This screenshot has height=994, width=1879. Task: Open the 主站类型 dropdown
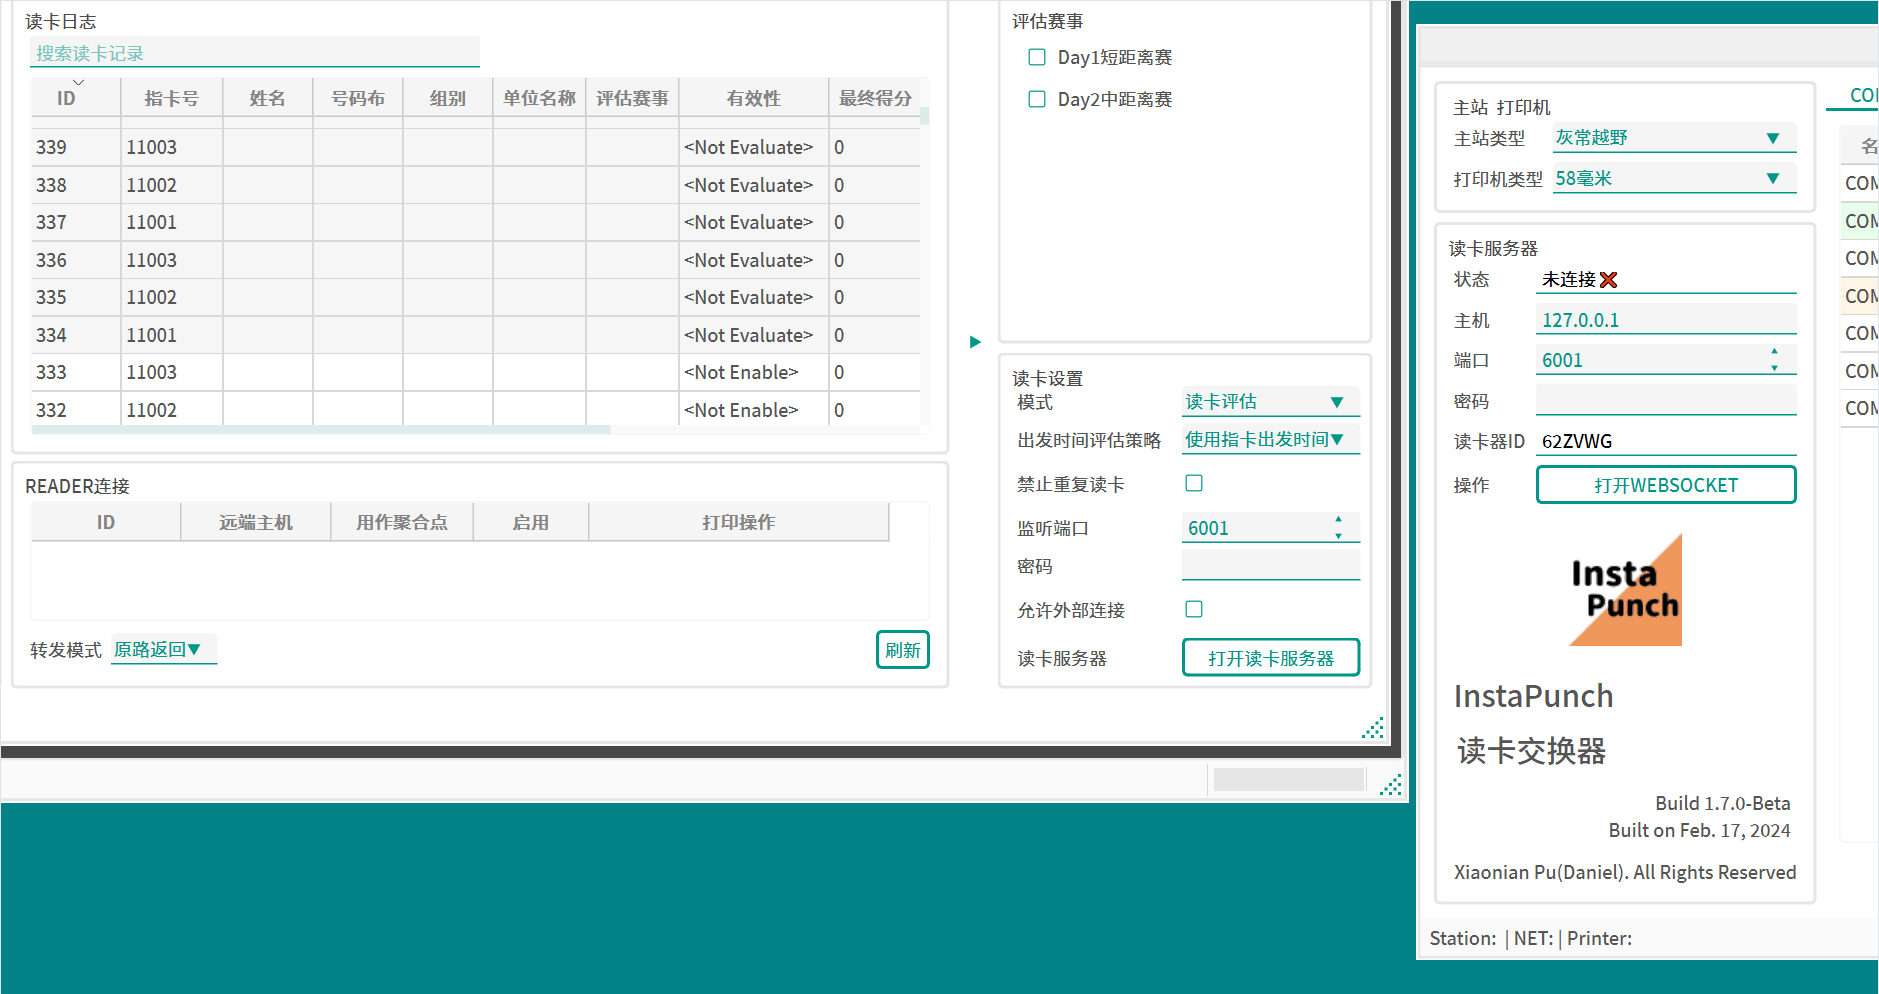1674,138
